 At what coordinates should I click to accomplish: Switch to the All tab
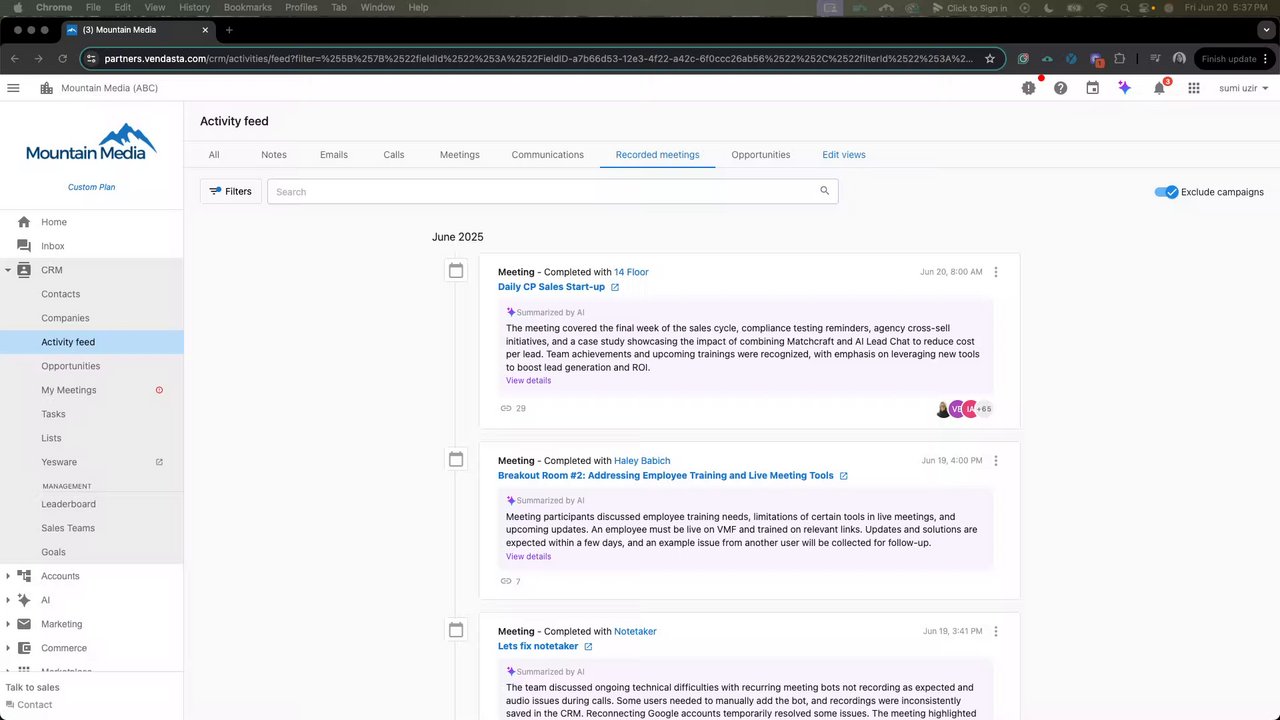click(x=214, y=155)
